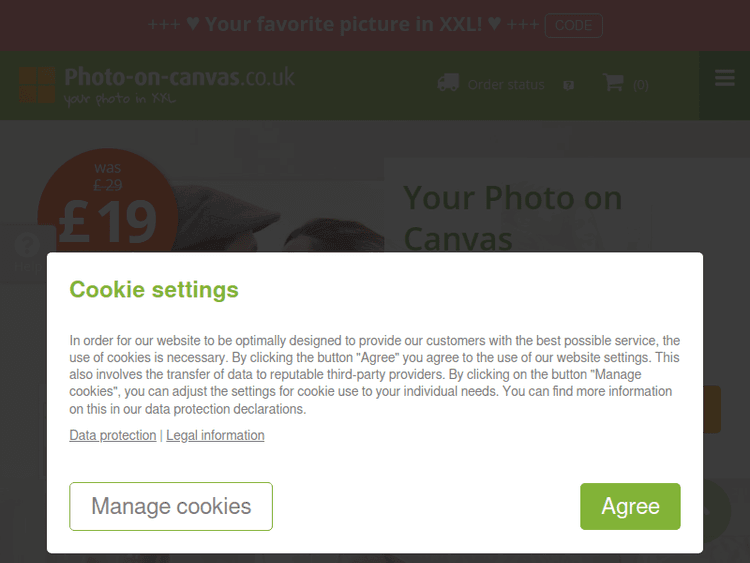Click the cart item count (0)
Screen dimensions: 750x563
(x=640, y=85)
